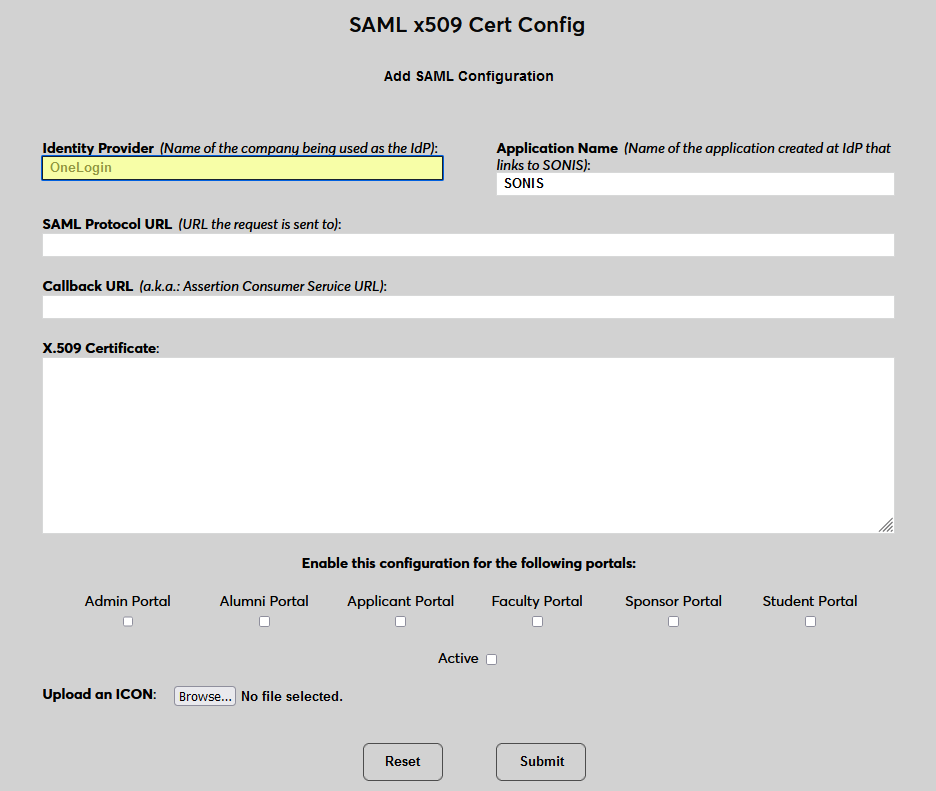Click the Submit button
936x791 pixels.
tap(540, 761)
